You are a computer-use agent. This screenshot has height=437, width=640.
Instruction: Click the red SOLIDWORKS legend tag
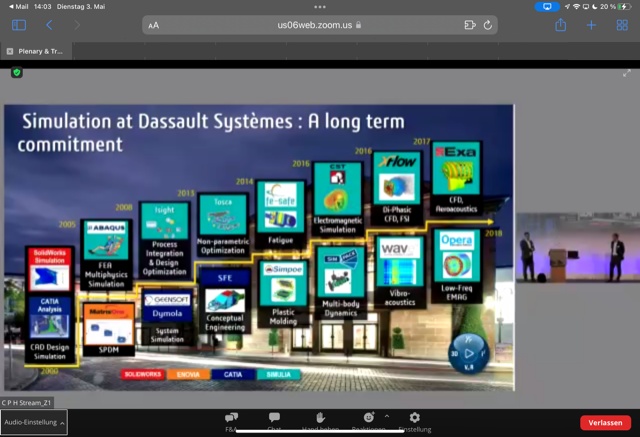142,374
